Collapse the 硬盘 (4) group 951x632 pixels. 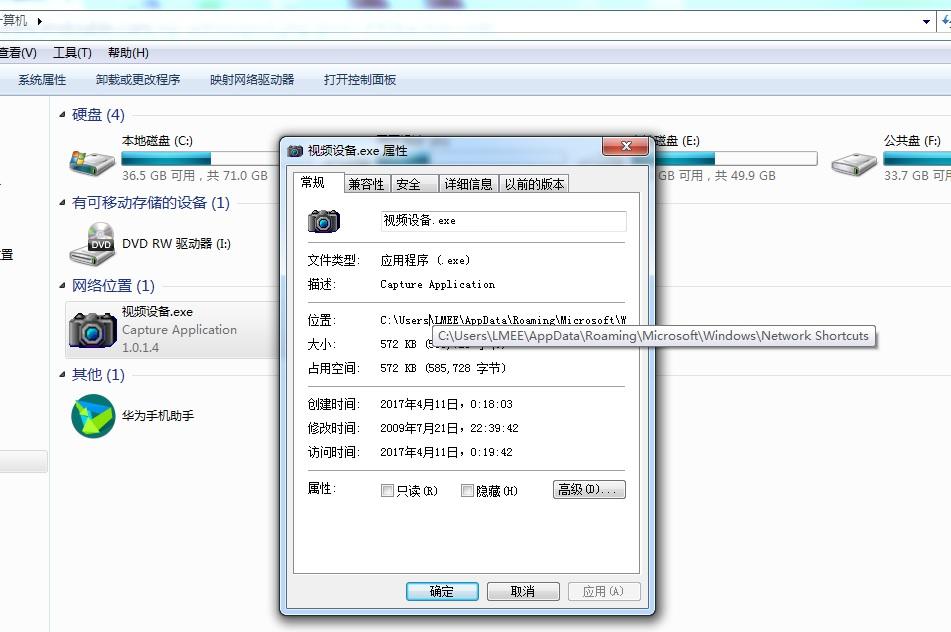[x=62, y=114]
